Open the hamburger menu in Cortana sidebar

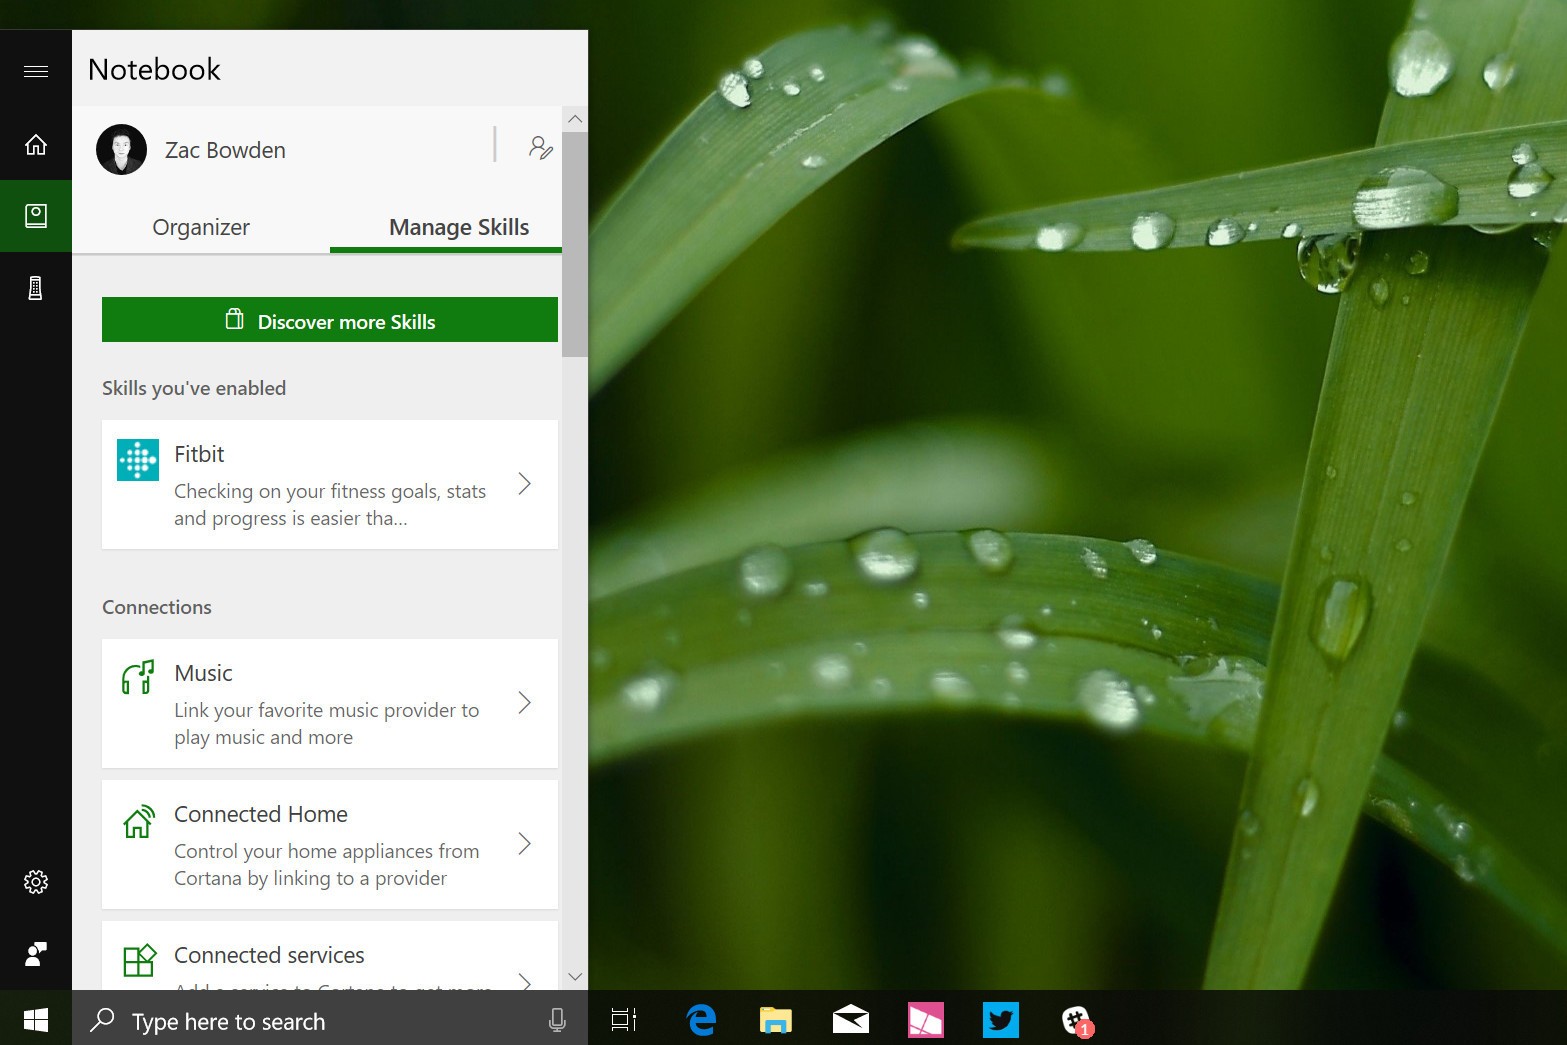(36, 71)
